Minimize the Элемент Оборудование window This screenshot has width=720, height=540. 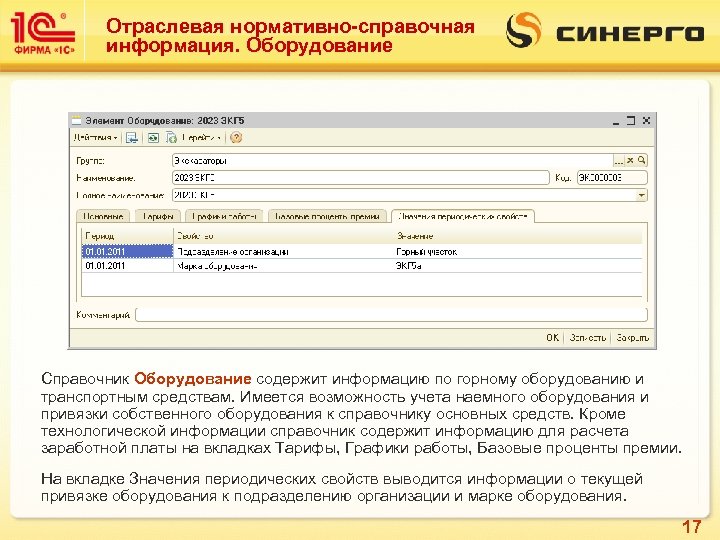(616, 121)
